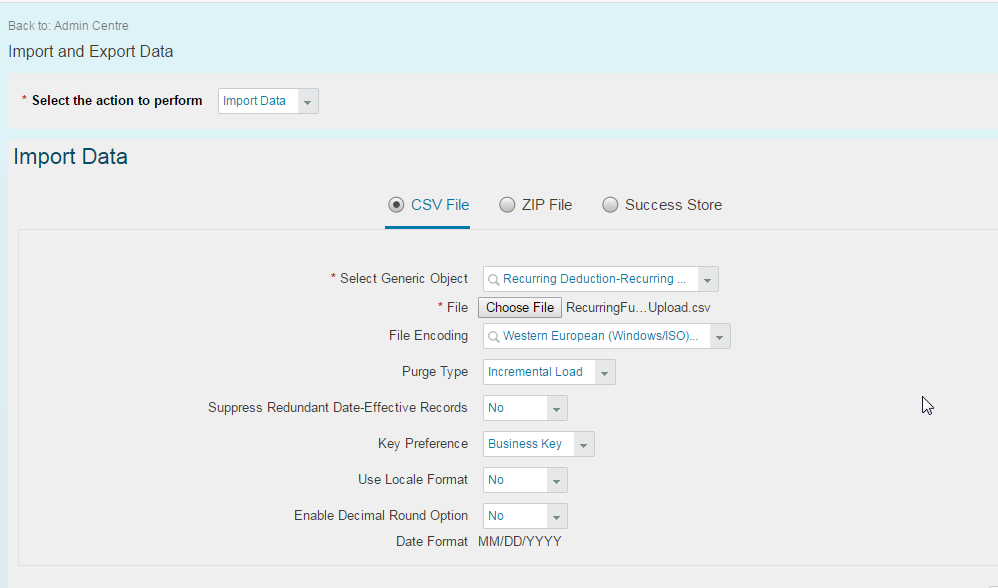Click the Suppress Redundant Date-Effective Records label
This screenshot has width=998, height=588.
(337, 407)
